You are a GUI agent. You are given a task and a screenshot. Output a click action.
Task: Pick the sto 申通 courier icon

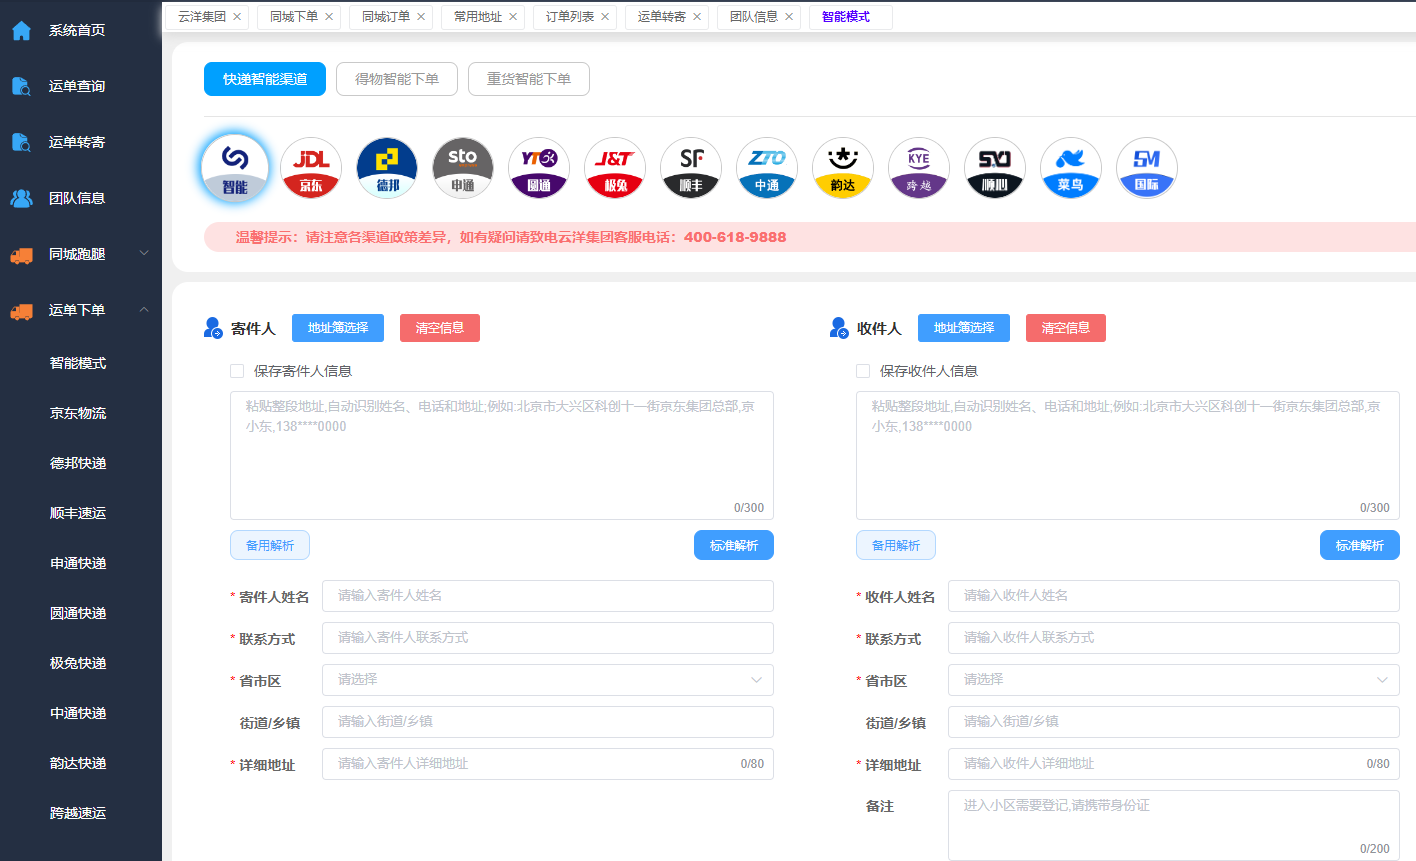point(463,168)
